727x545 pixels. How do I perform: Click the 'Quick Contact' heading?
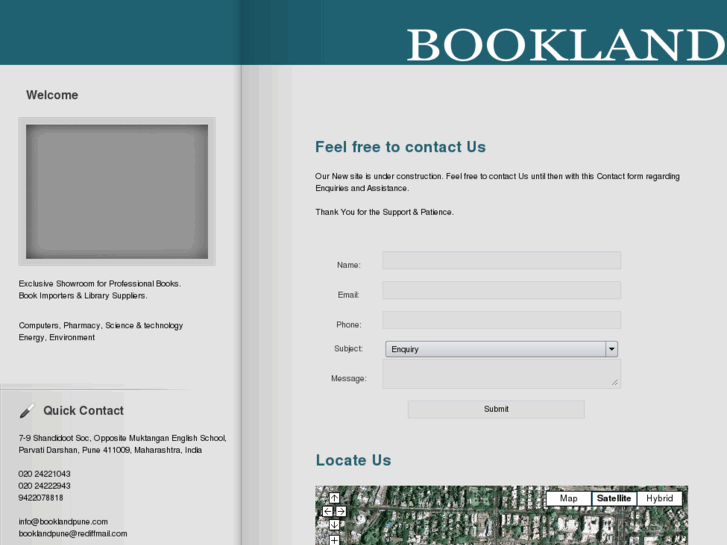[x=83, y=410]
